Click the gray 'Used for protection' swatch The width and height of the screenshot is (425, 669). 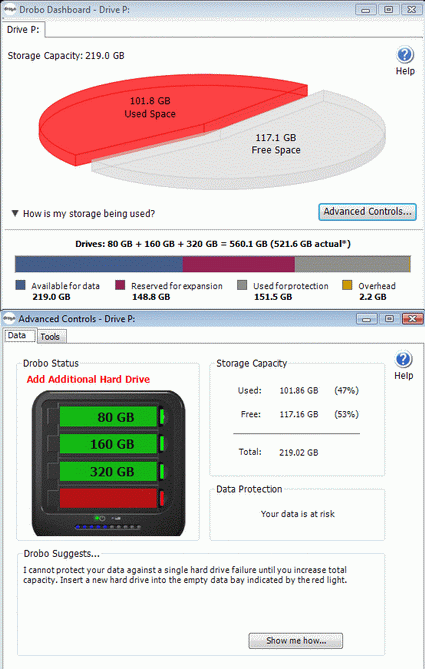[x=242, y=285]
